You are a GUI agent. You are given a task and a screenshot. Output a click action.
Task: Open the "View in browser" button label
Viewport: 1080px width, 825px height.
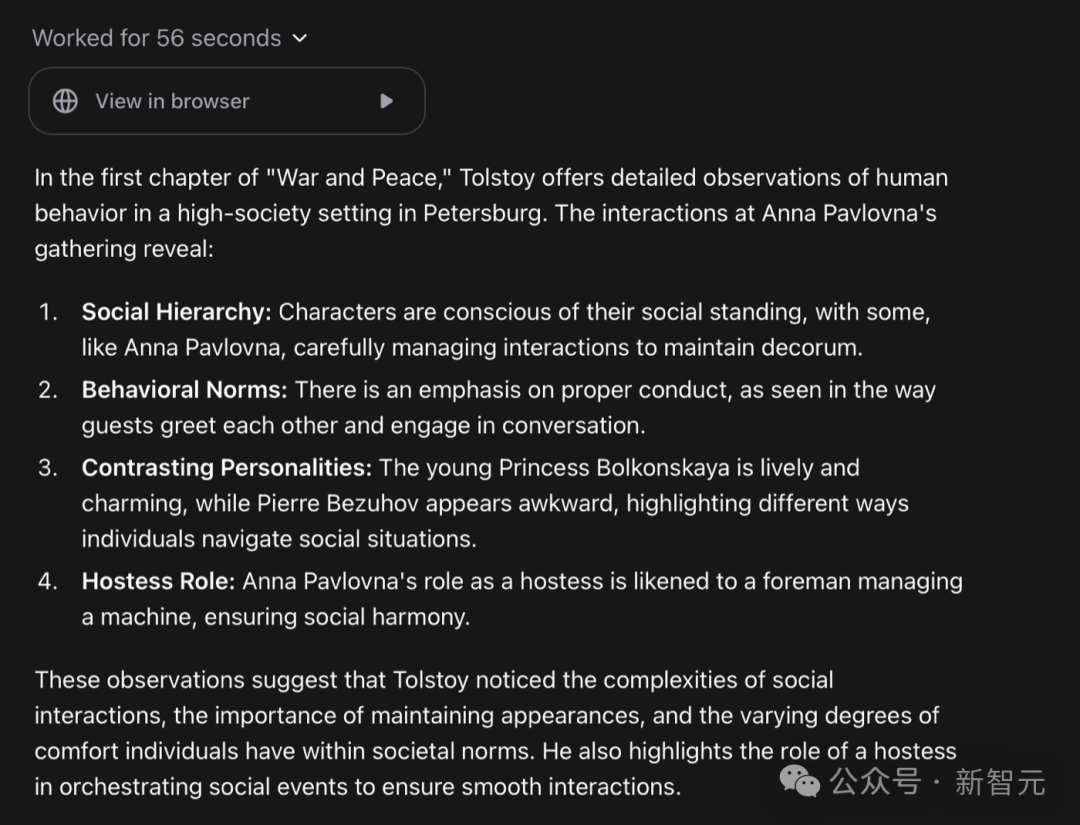(172, 101)
